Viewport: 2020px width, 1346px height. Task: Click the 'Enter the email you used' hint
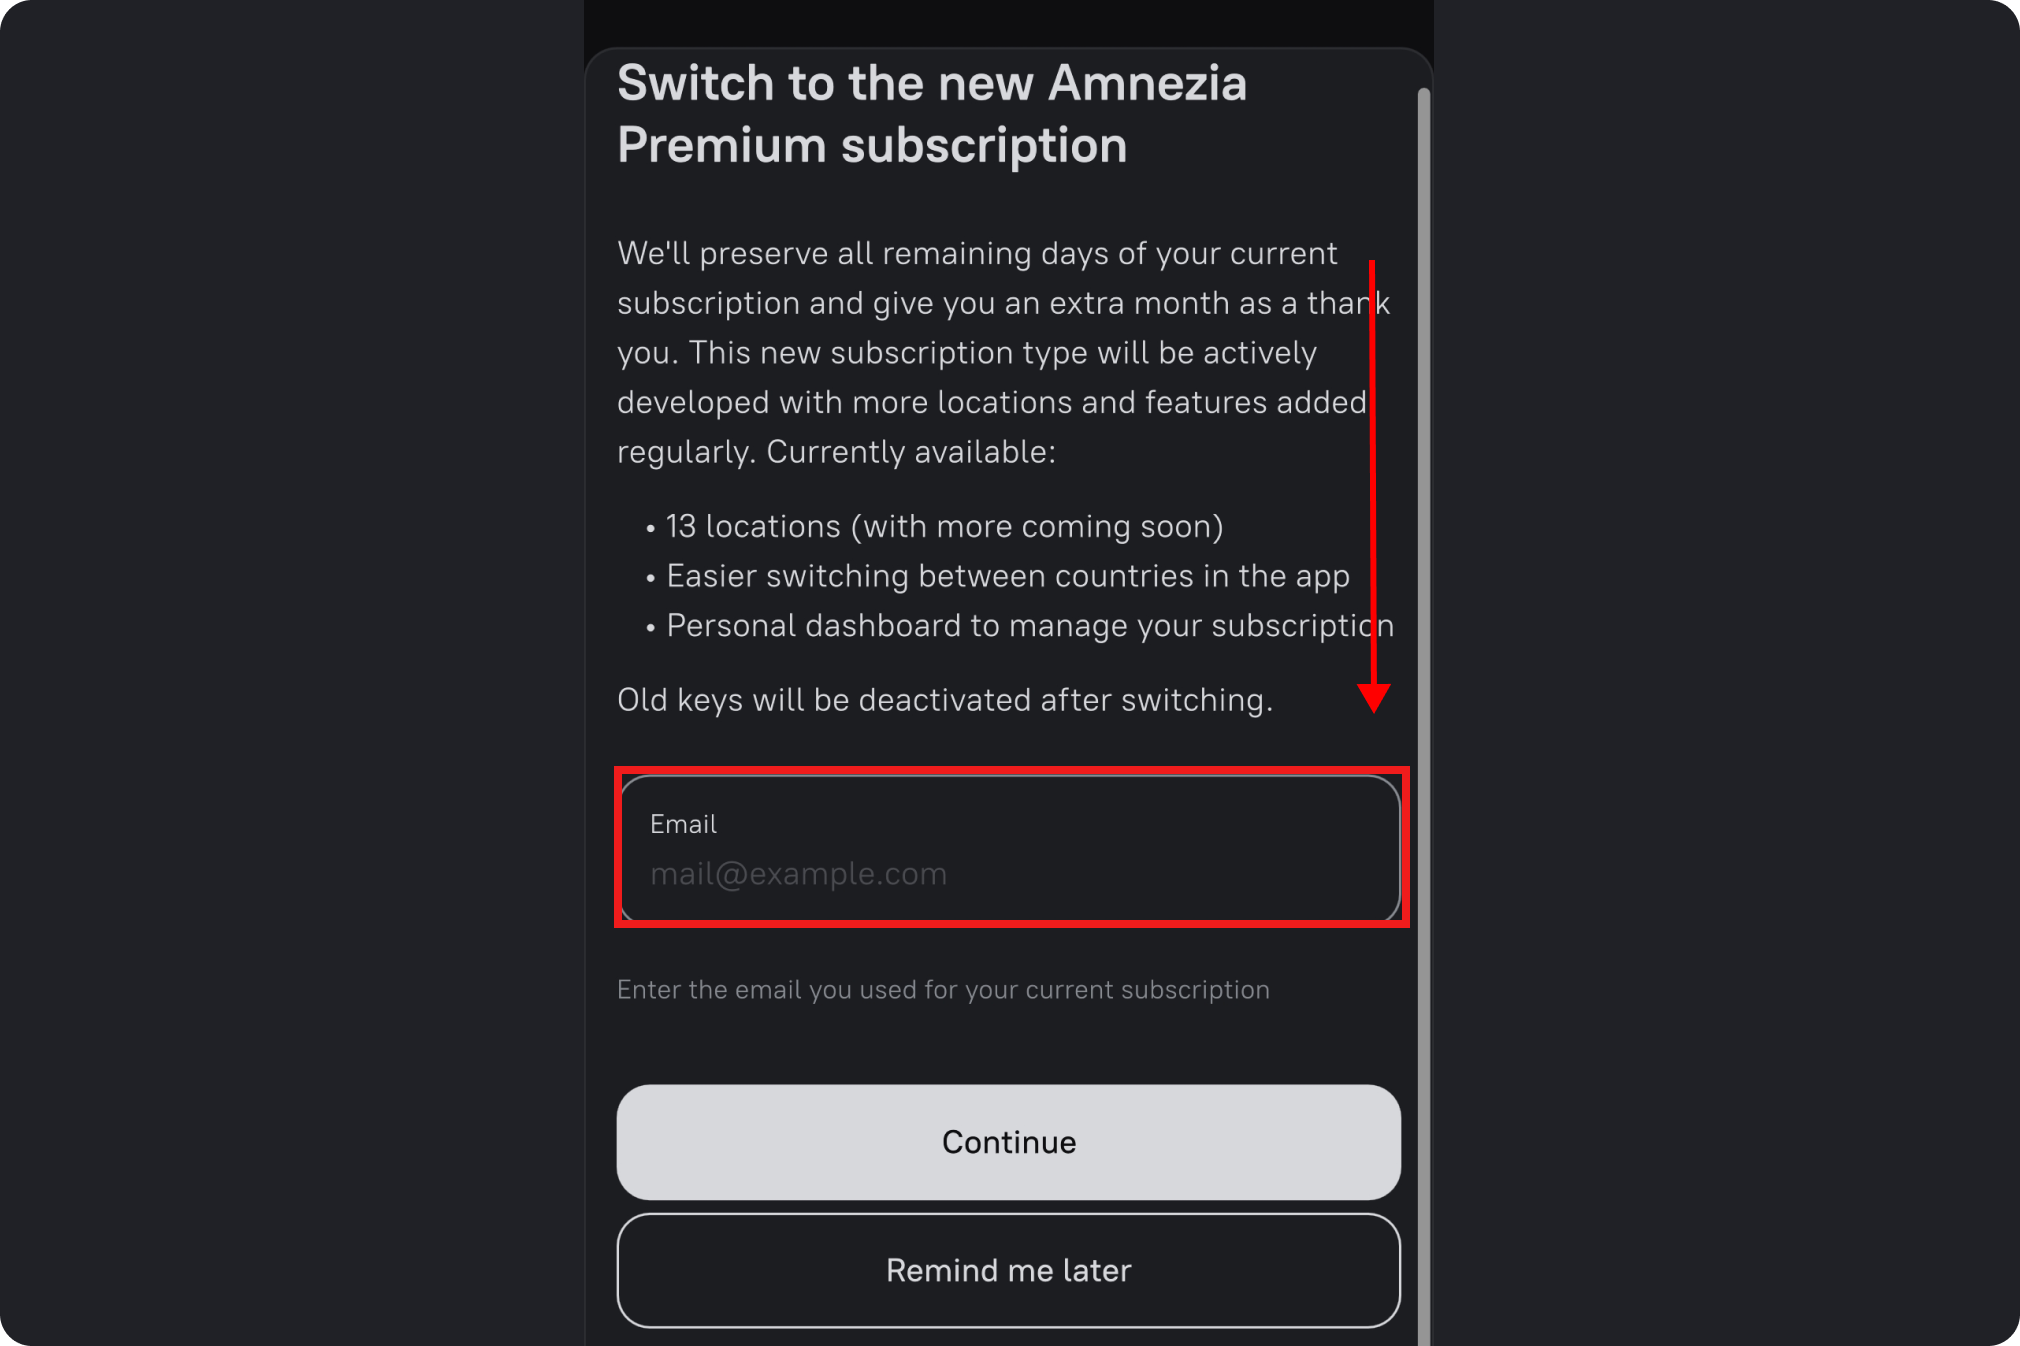click(x=943, y=990)
